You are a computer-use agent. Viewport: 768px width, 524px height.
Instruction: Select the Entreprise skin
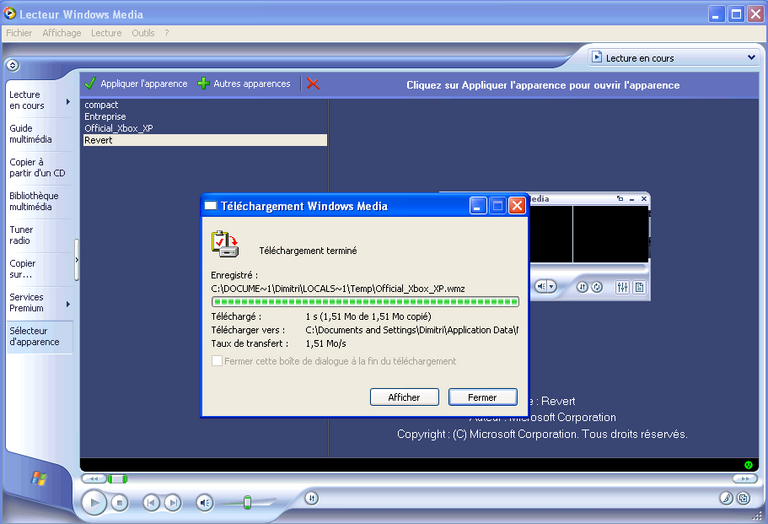205,117
